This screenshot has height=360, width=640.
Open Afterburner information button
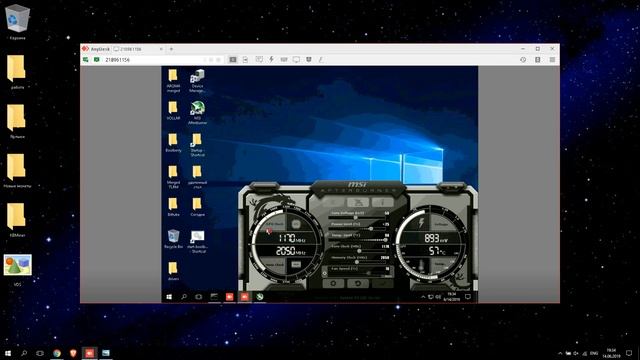(382, 202)
